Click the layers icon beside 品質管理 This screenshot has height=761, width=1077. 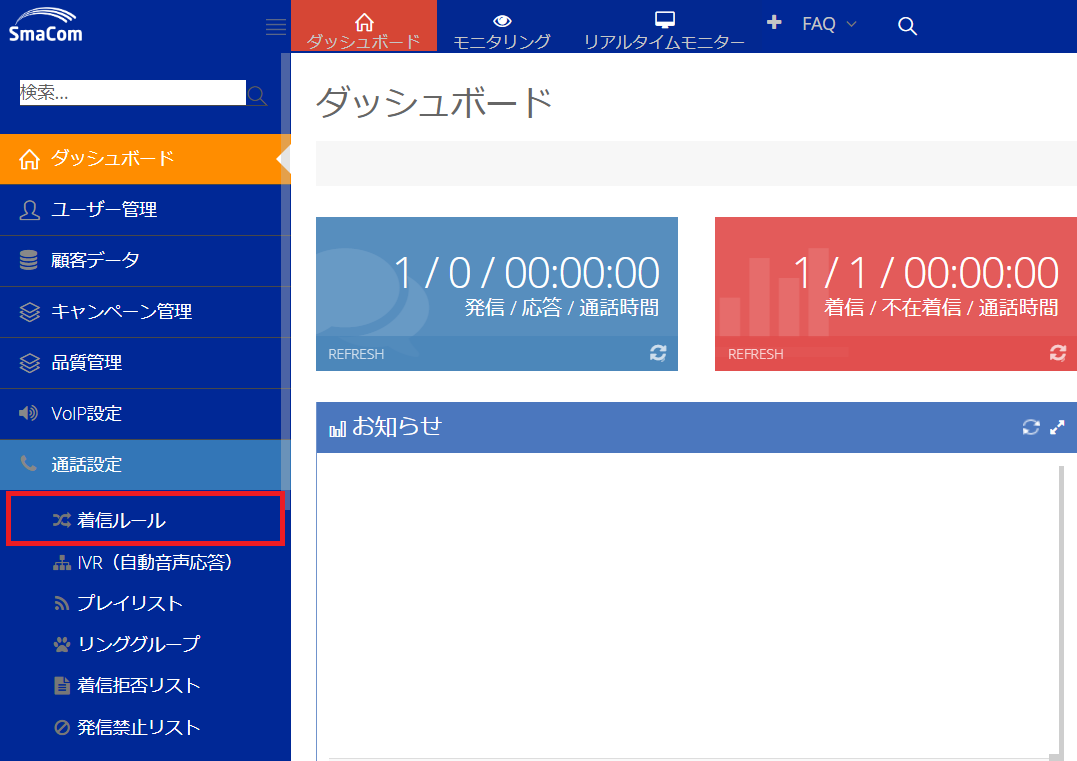[x=30, y=363]
